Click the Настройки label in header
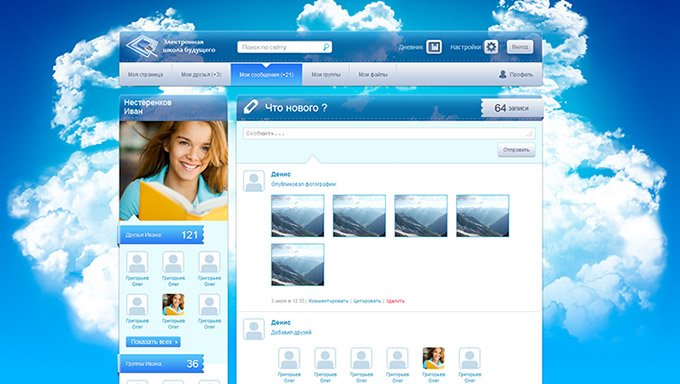The height and width of the screenshot is (384, 680). point(466,47)
